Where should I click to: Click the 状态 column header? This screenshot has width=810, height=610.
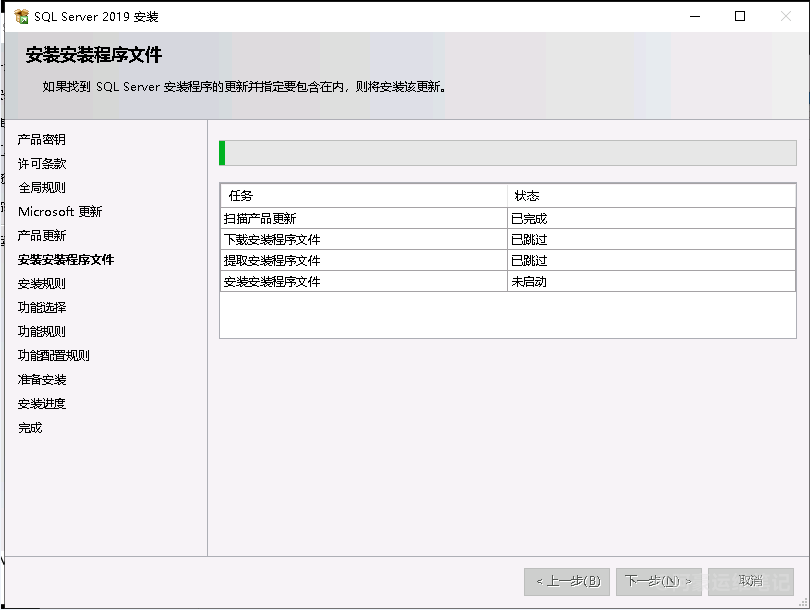(651, 196)
